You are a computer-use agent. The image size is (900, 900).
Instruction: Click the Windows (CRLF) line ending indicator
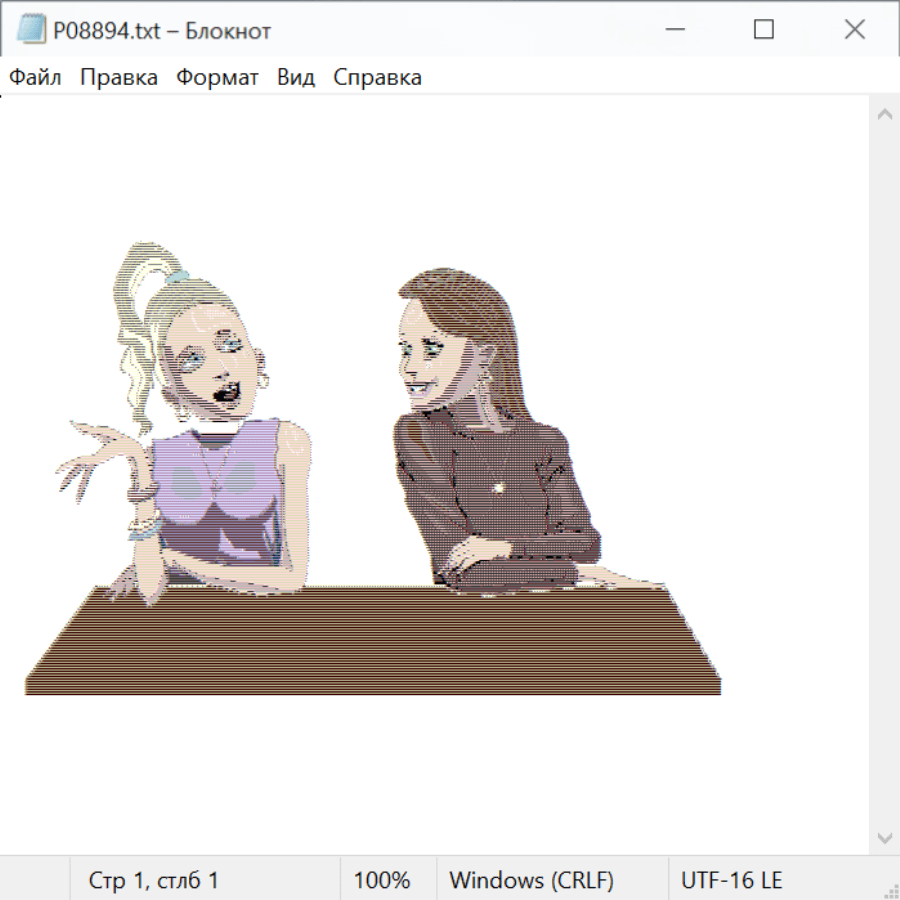pyautogui.click(x=531, y=881)
